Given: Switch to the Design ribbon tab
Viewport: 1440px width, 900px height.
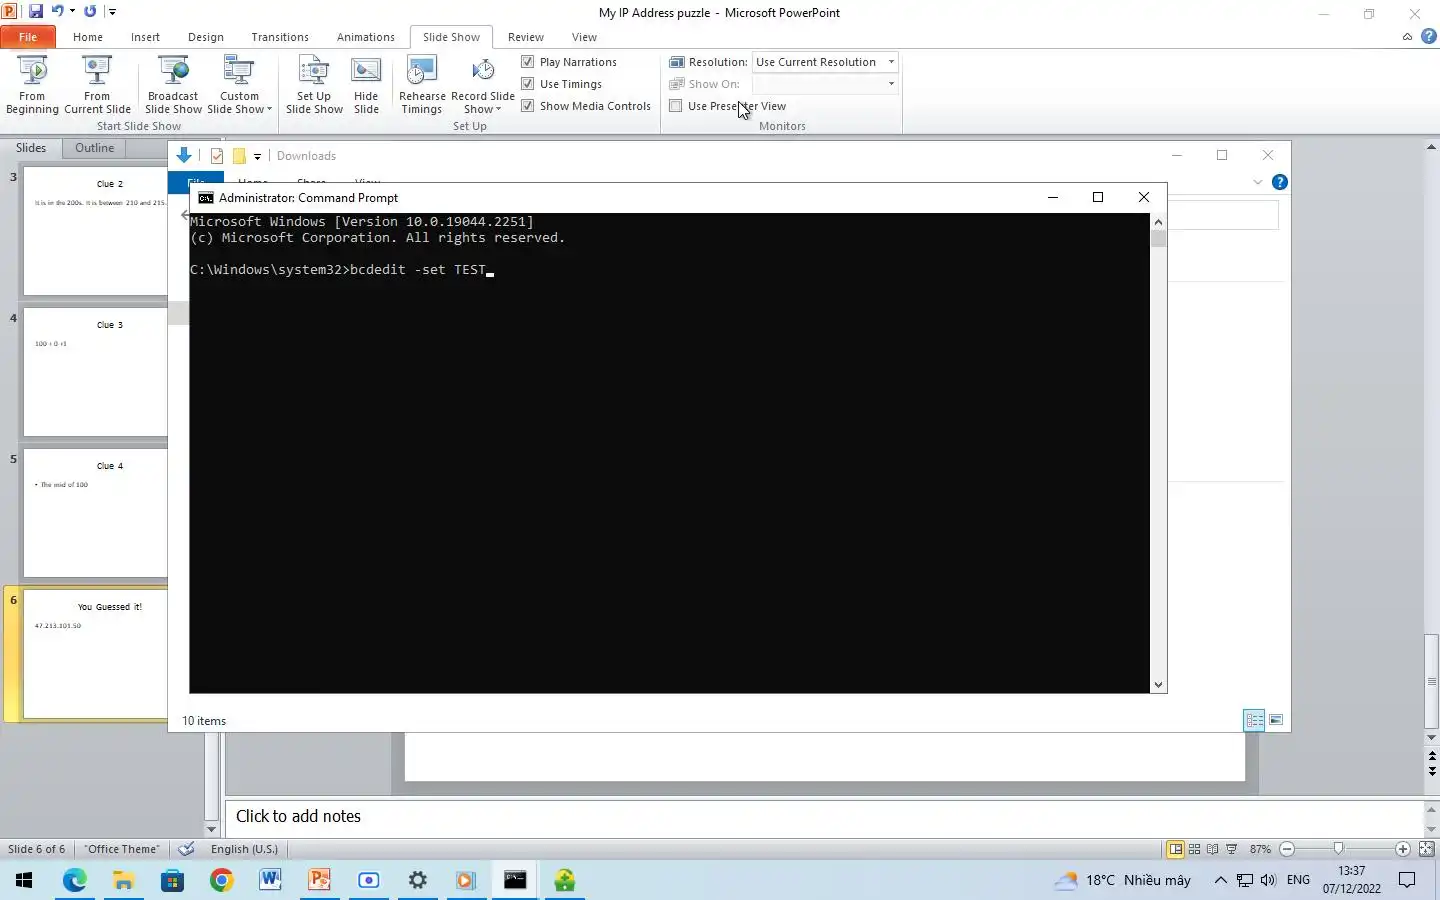Looking at the screenshot, I should coord(206,37).
